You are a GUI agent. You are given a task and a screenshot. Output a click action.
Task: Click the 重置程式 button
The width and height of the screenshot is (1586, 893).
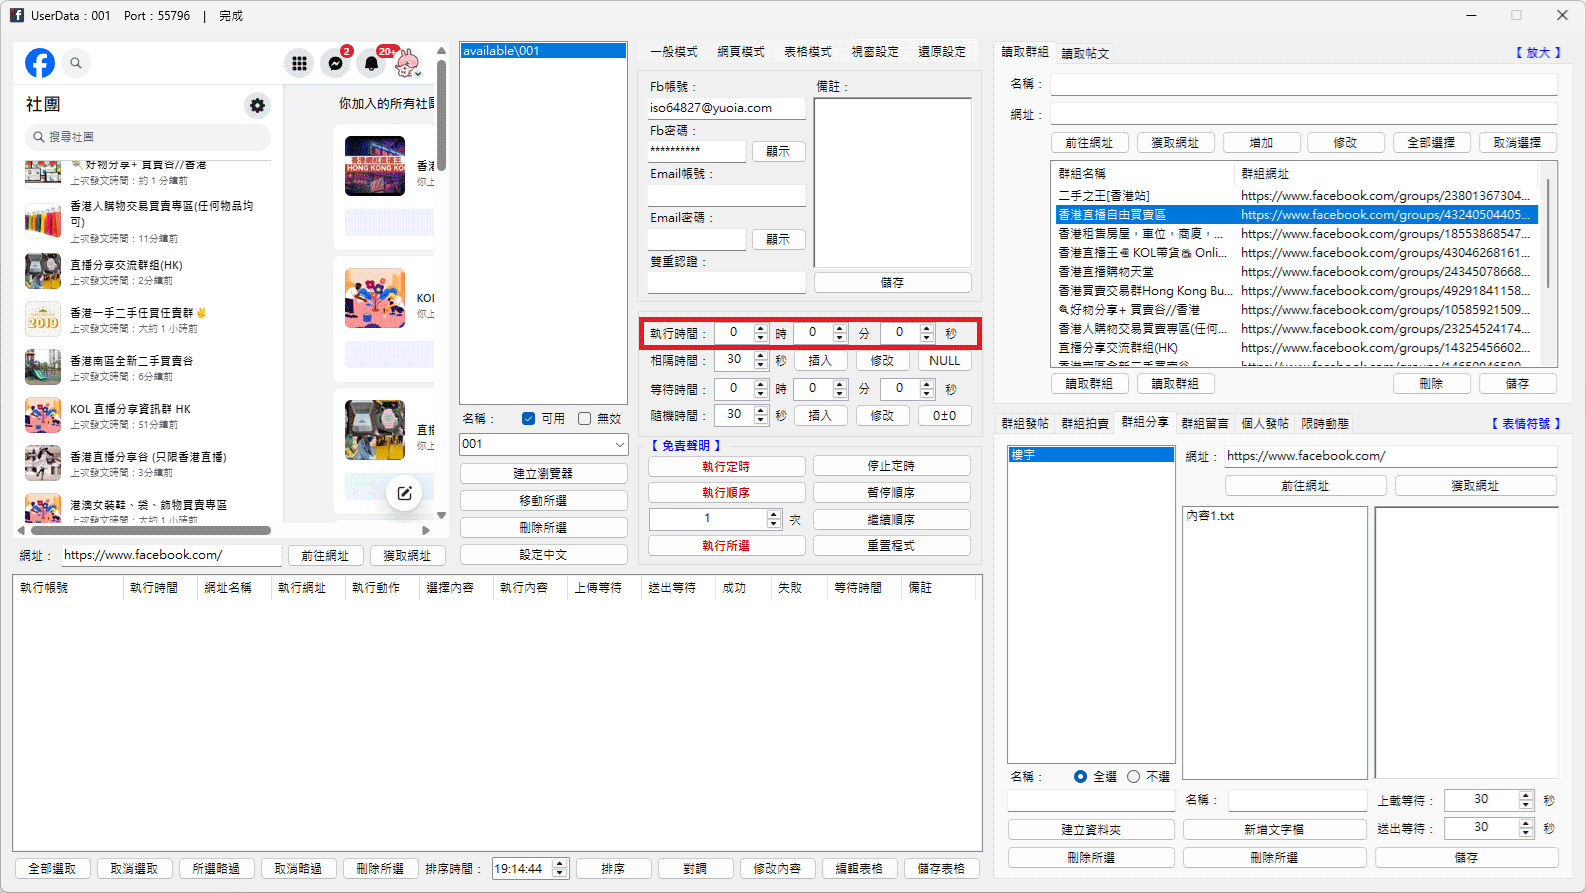point(891,546)
